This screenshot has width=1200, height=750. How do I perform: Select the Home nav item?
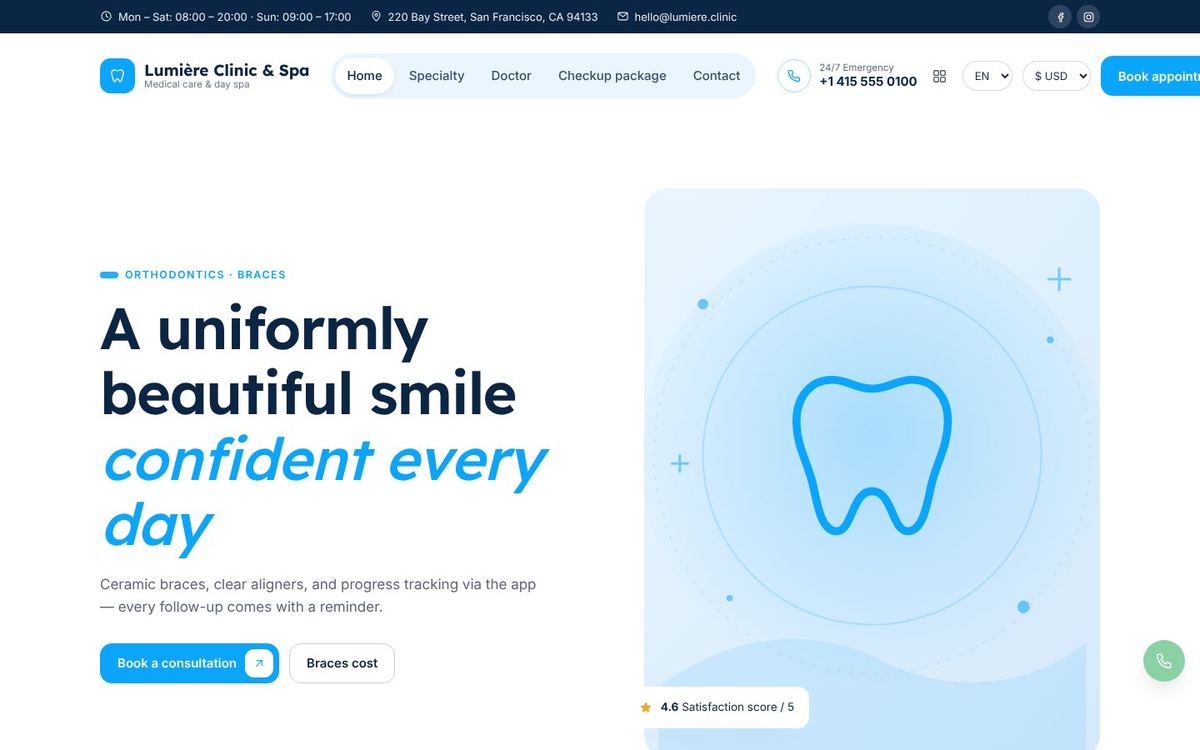(364, 76)
